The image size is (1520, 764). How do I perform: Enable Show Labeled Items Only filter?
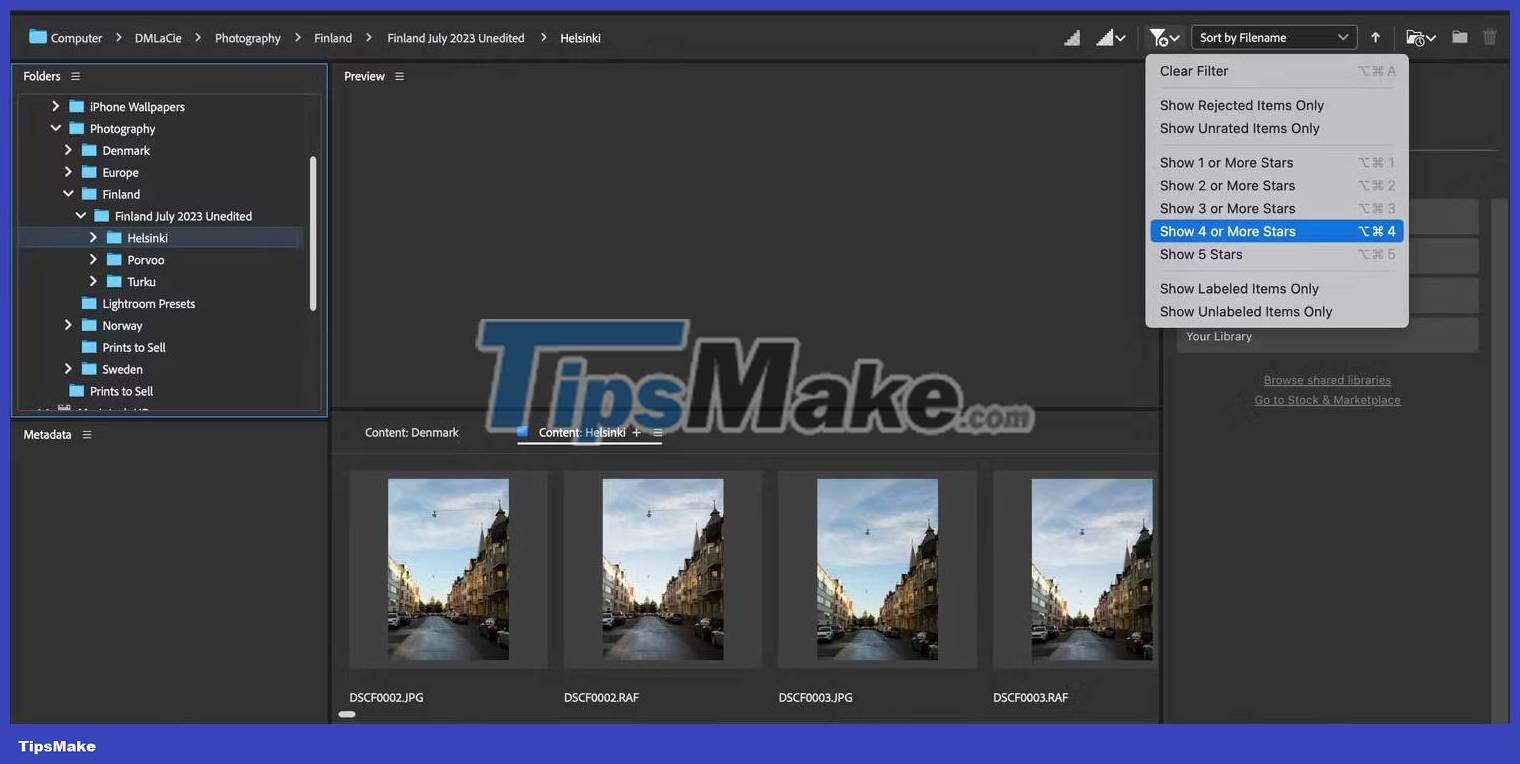pyautogui.click(x=1239, y=288)
